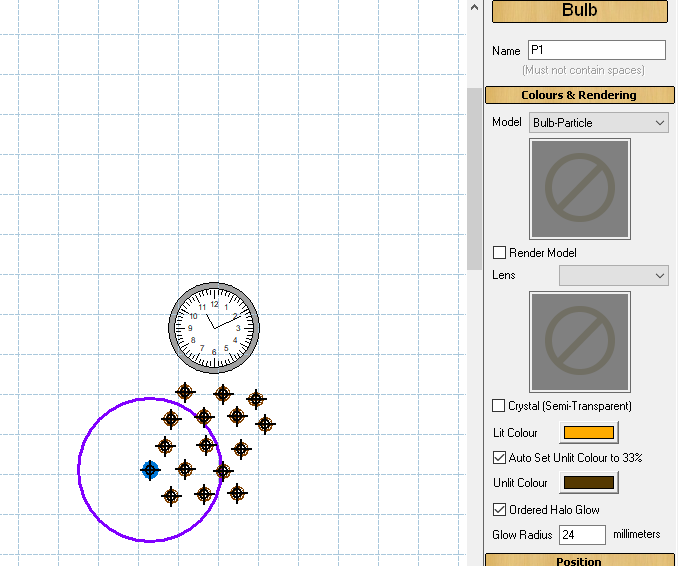Open the Model dropdown showing Bulb-Particle
Viewport: 678px width, 566px height.
click(599, 123)
